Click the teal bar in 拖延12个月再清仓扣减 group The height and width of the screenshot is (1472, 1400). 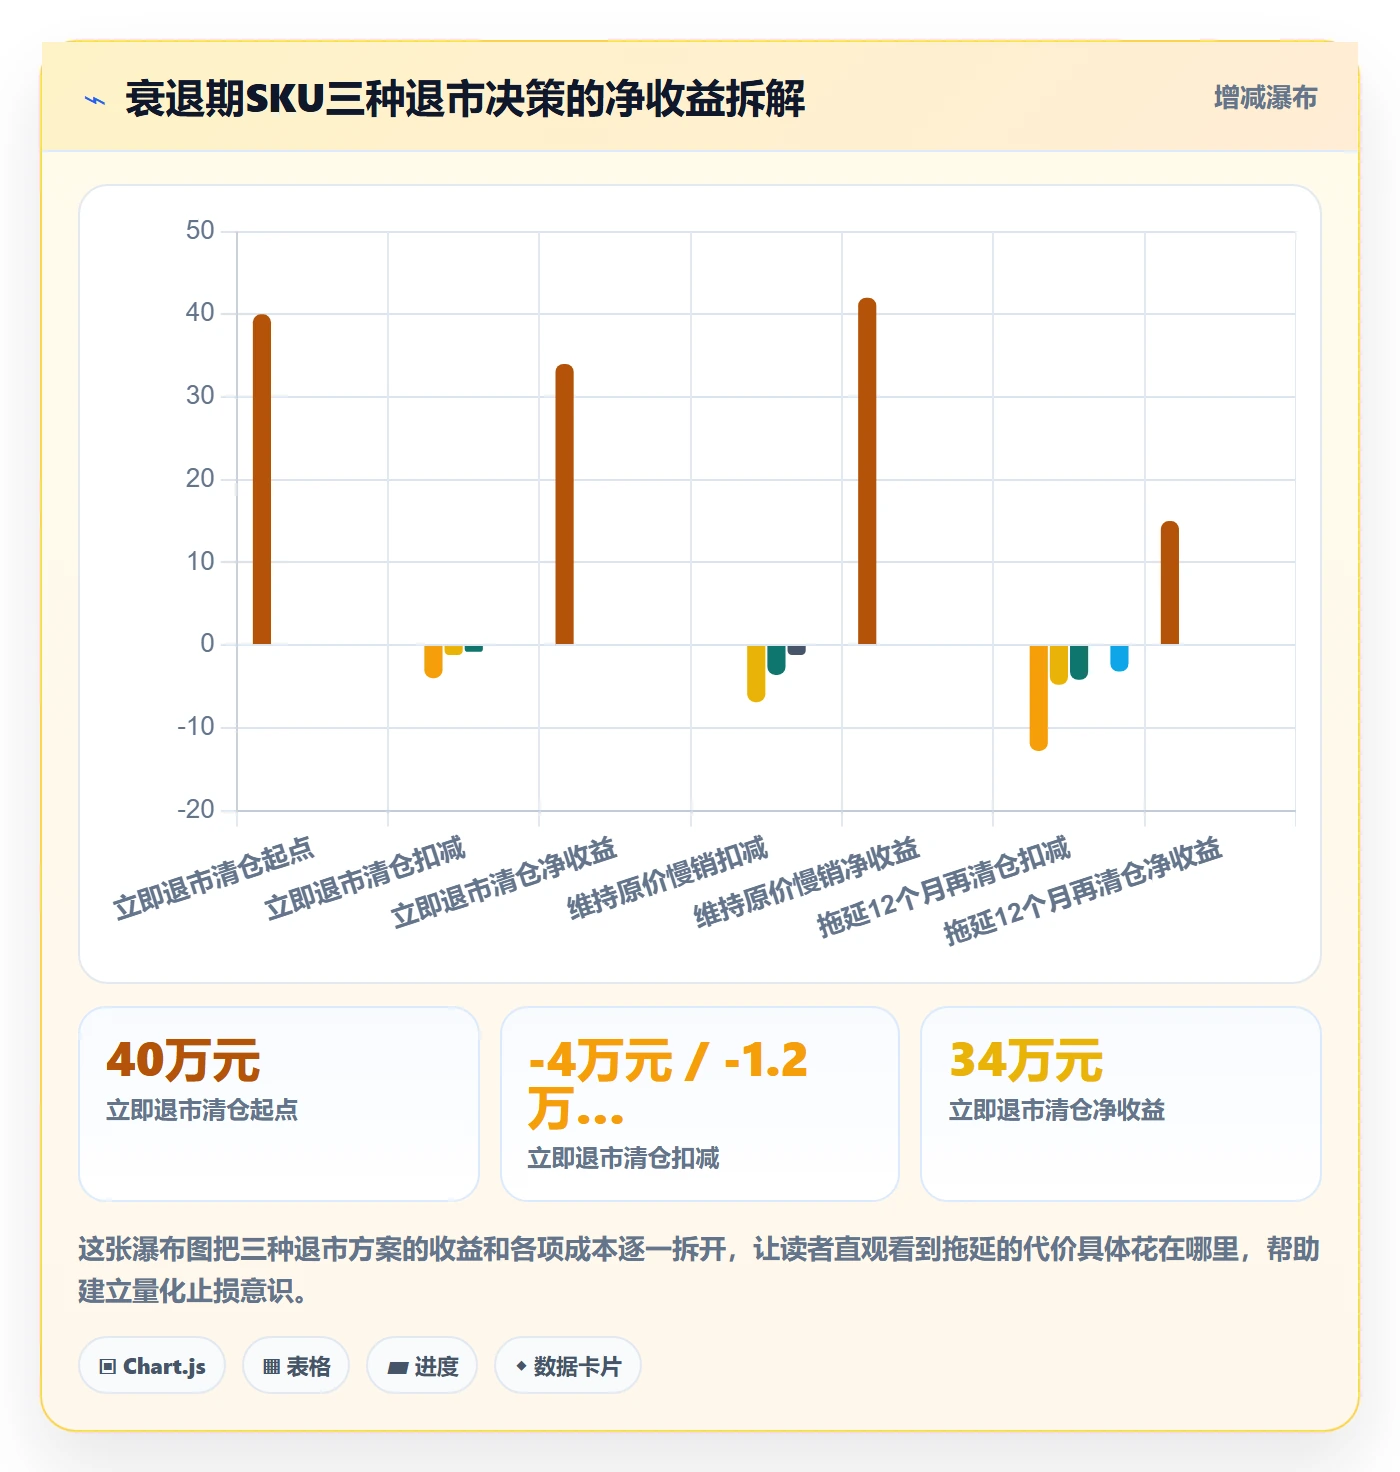click(x=1079, y=662)
